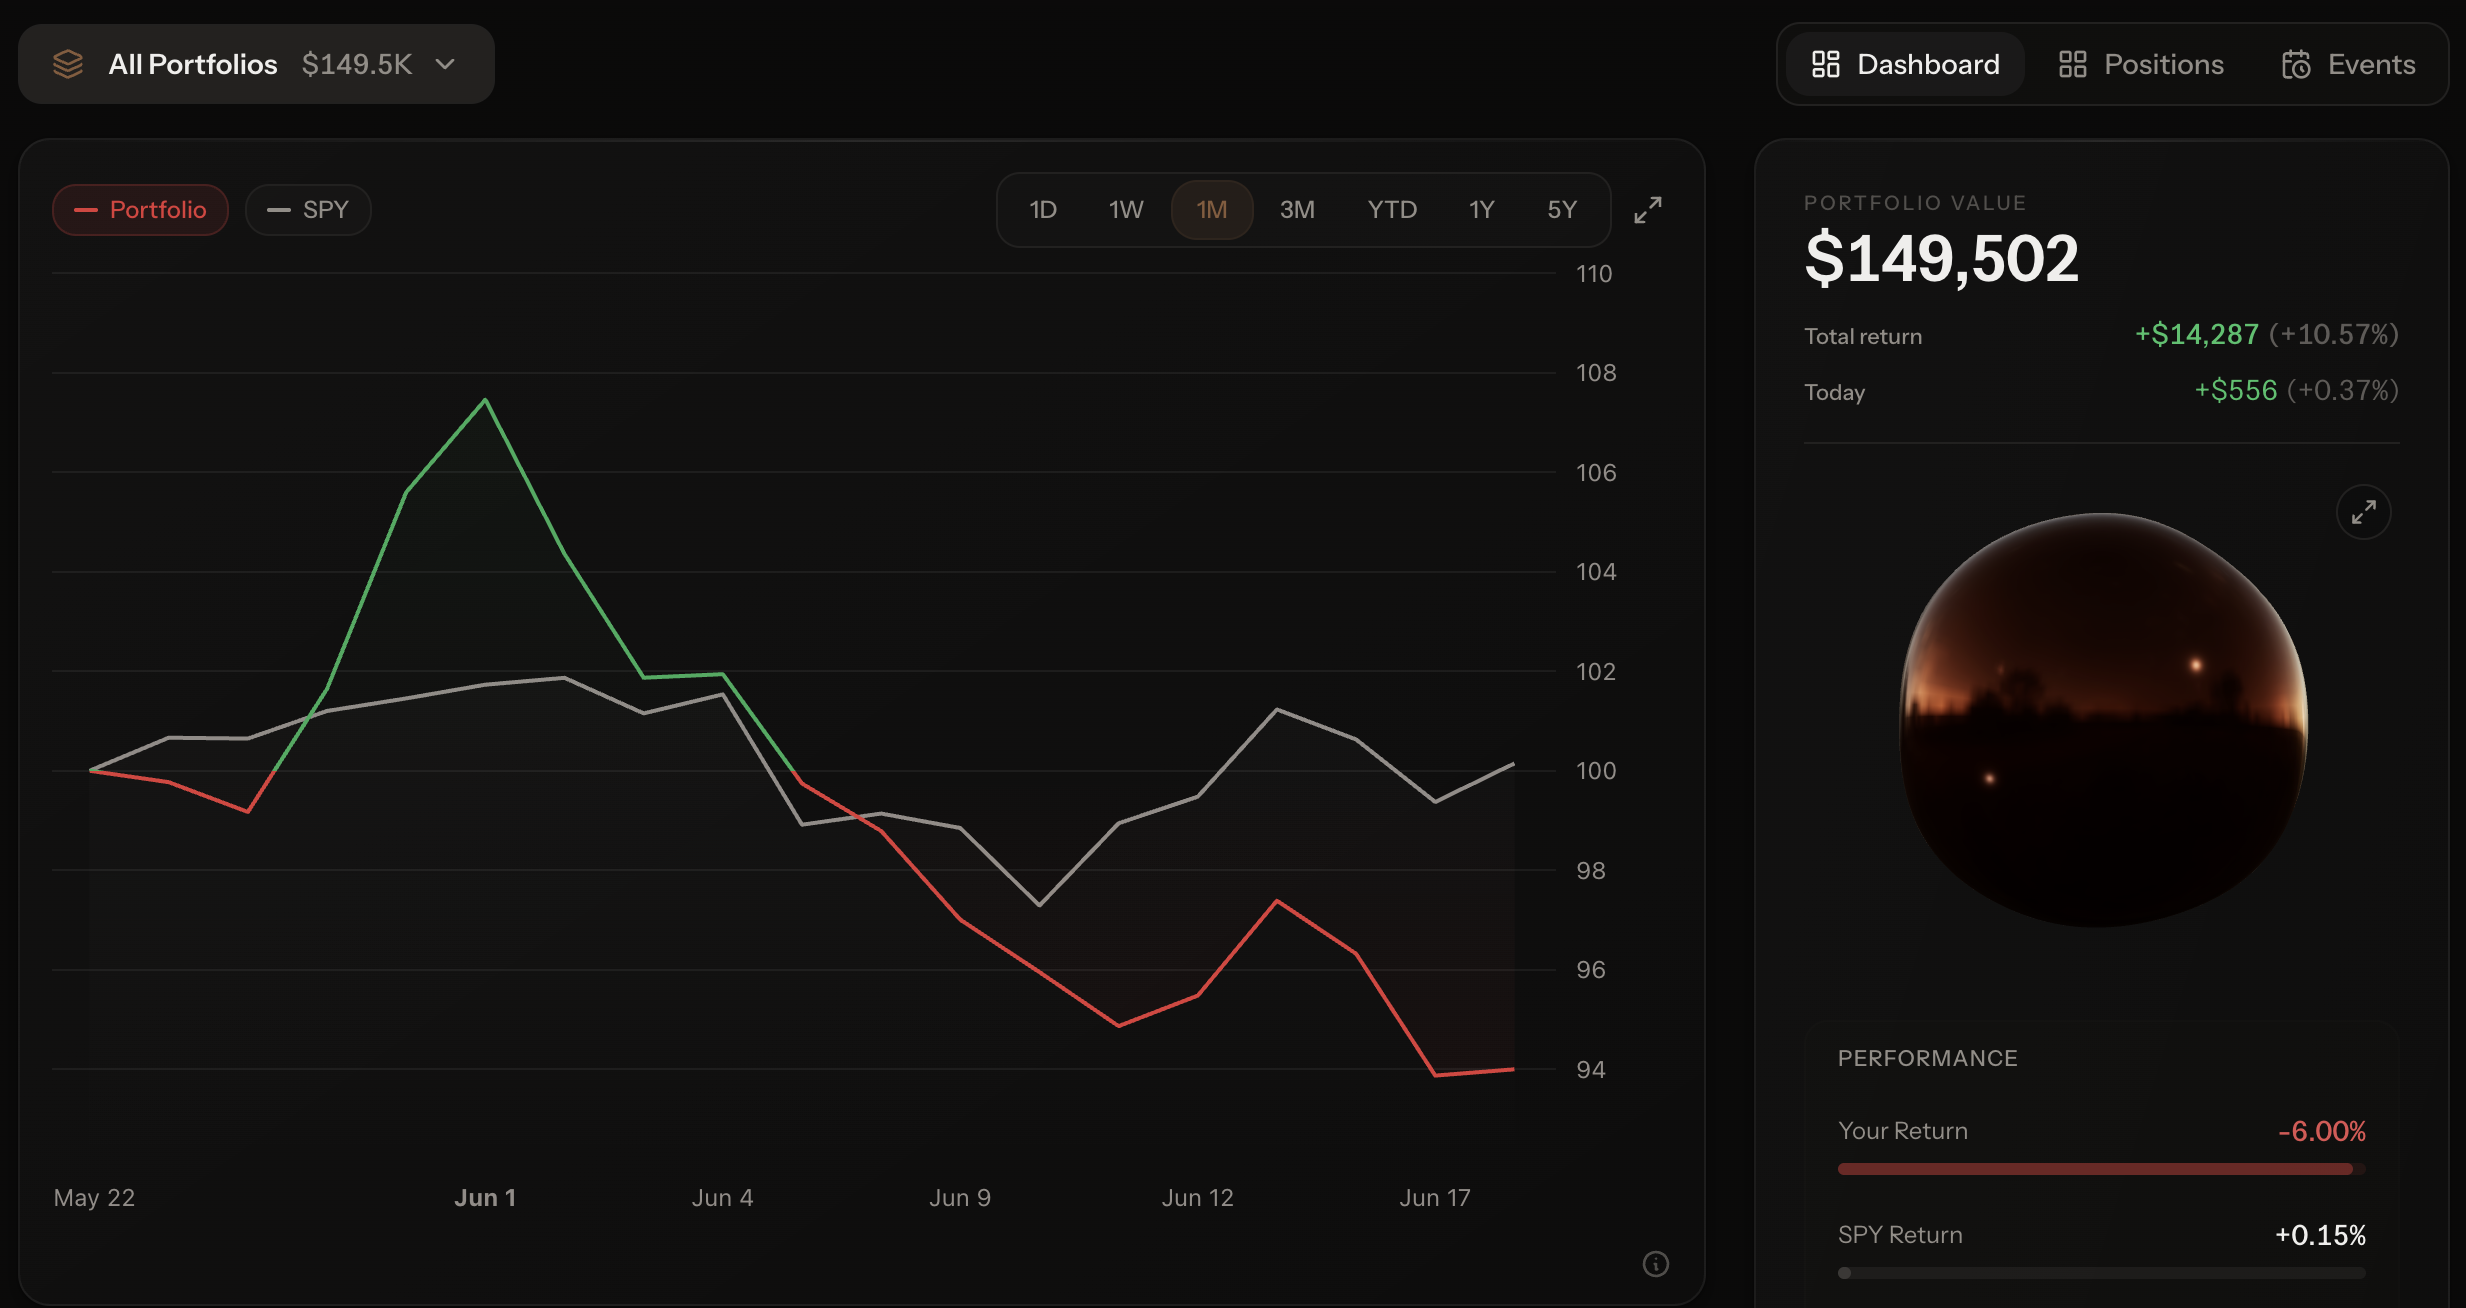The height and width of the screenshot is (1308, 2466).
Task: Open the Dashboard tab
Action: [1905, 64]
